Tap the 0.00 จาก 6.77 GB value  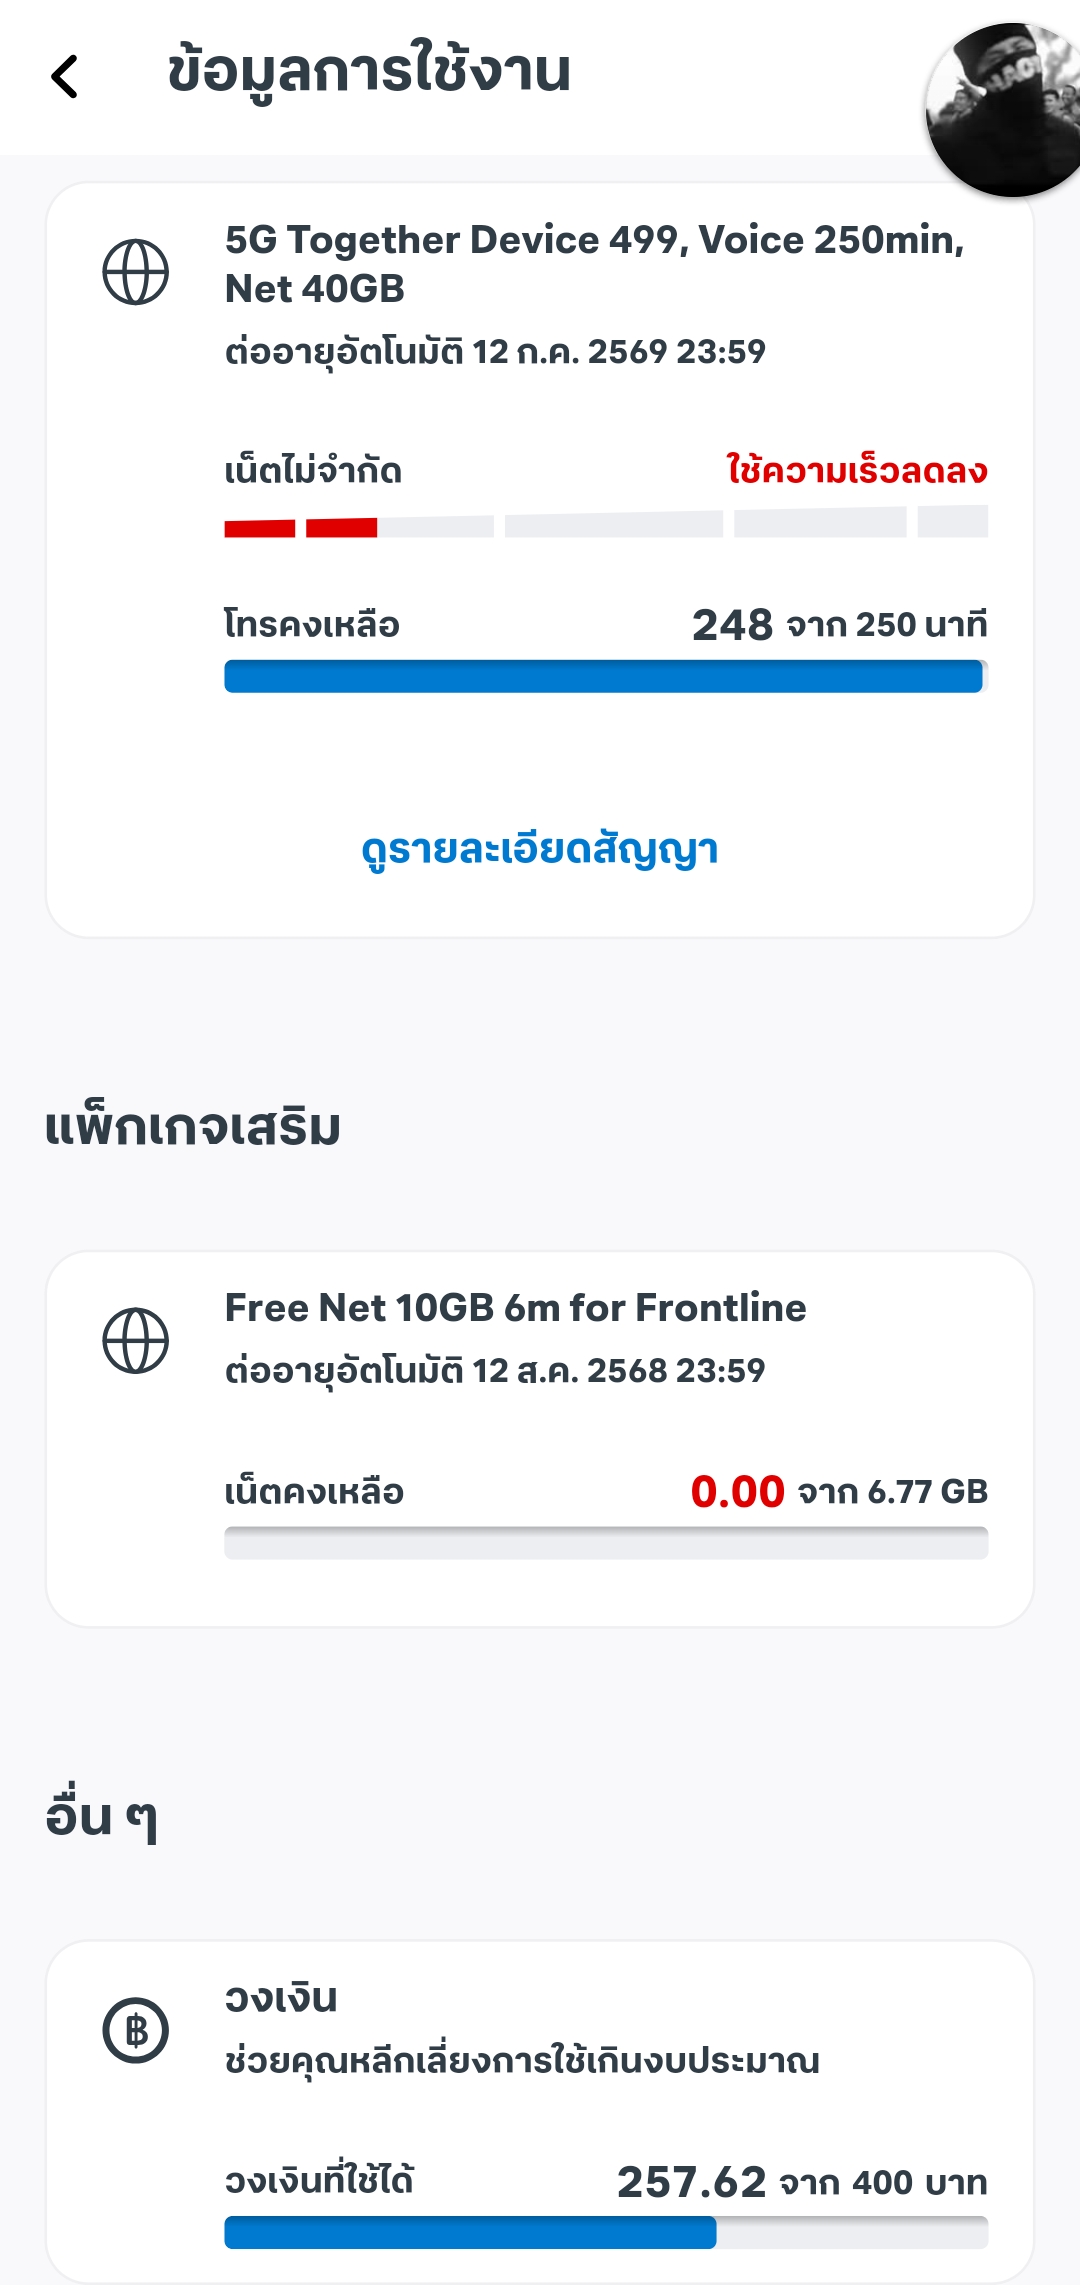(839, 1492)
